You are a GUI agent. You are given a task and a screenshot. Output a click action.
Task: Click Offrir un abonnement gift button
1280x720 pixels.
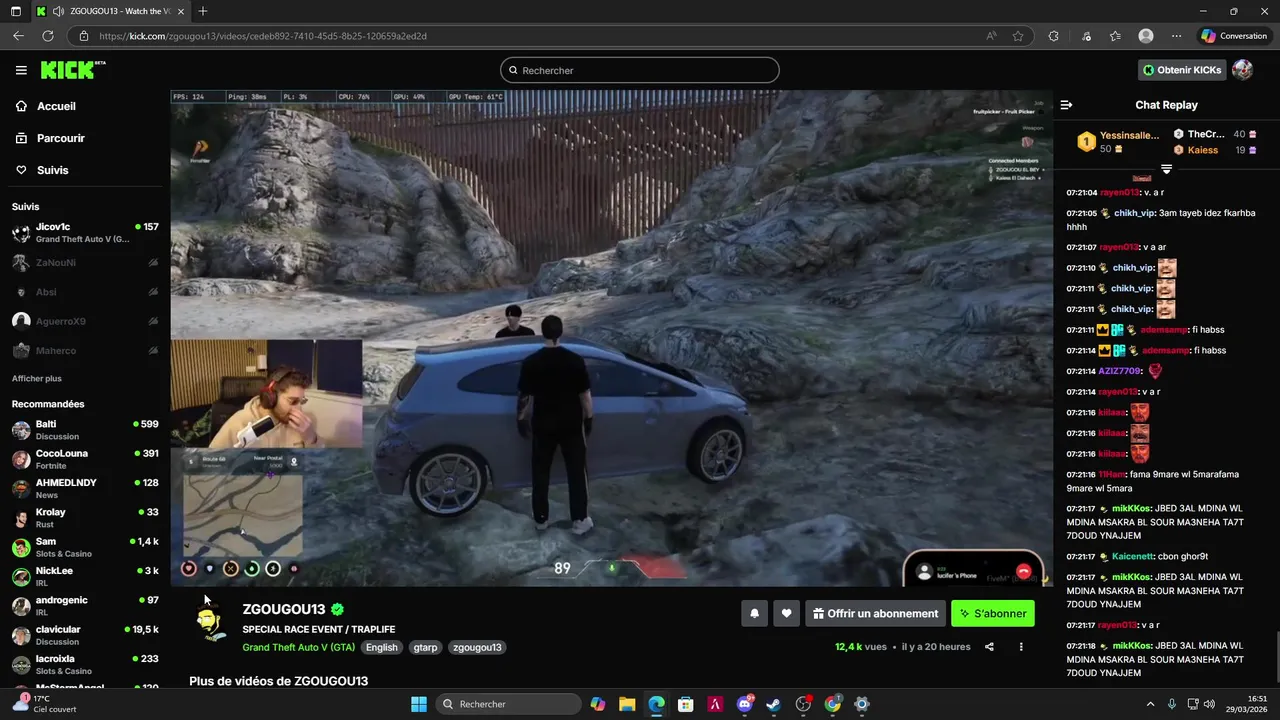pos(875,614)
